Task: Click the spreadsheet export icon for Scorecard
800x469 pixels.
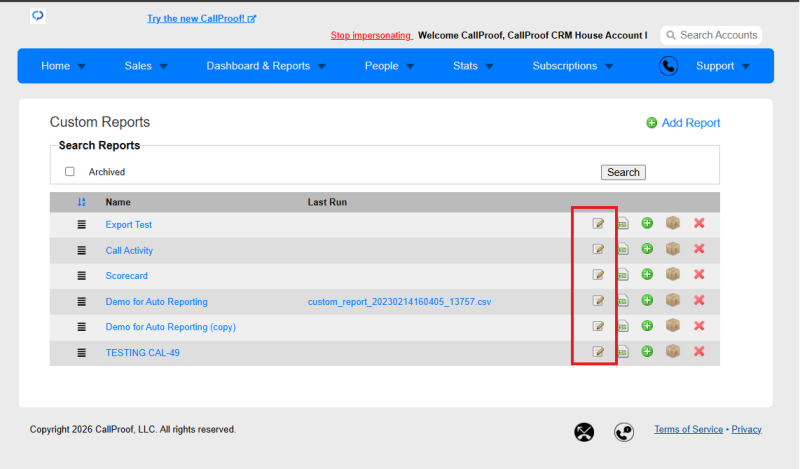Action: pyautogui.click(x=622, y=275)
